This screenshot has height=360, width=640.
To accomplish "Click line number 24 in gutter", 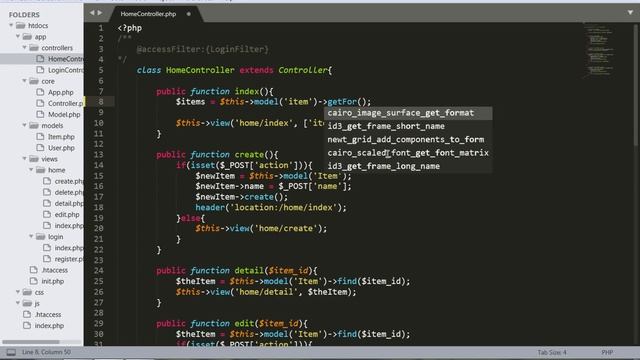I will tap(98, 270).
